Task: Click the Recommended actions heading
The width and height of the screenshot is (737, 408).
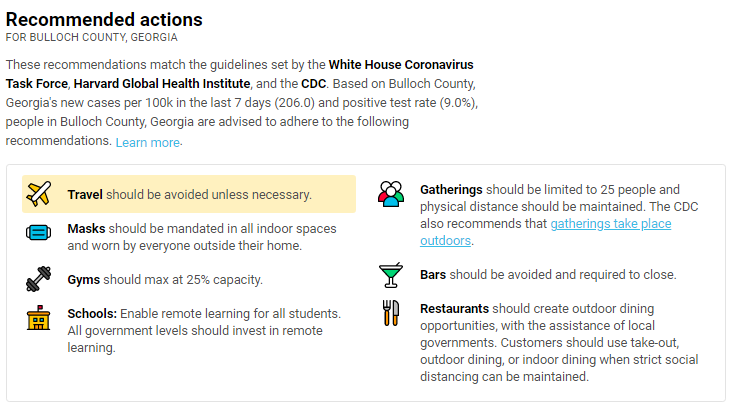Action: (104, 20)
